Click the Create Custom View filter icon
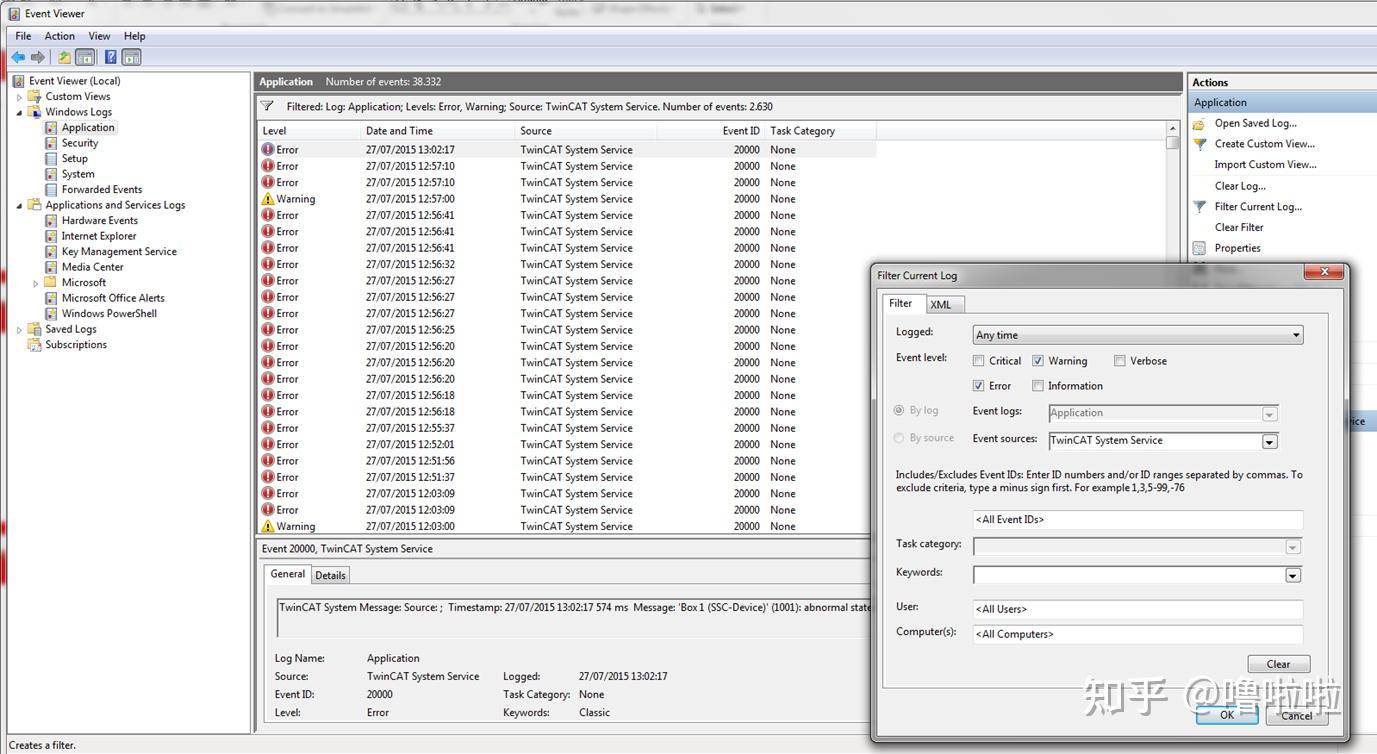 click(1199, 143)
